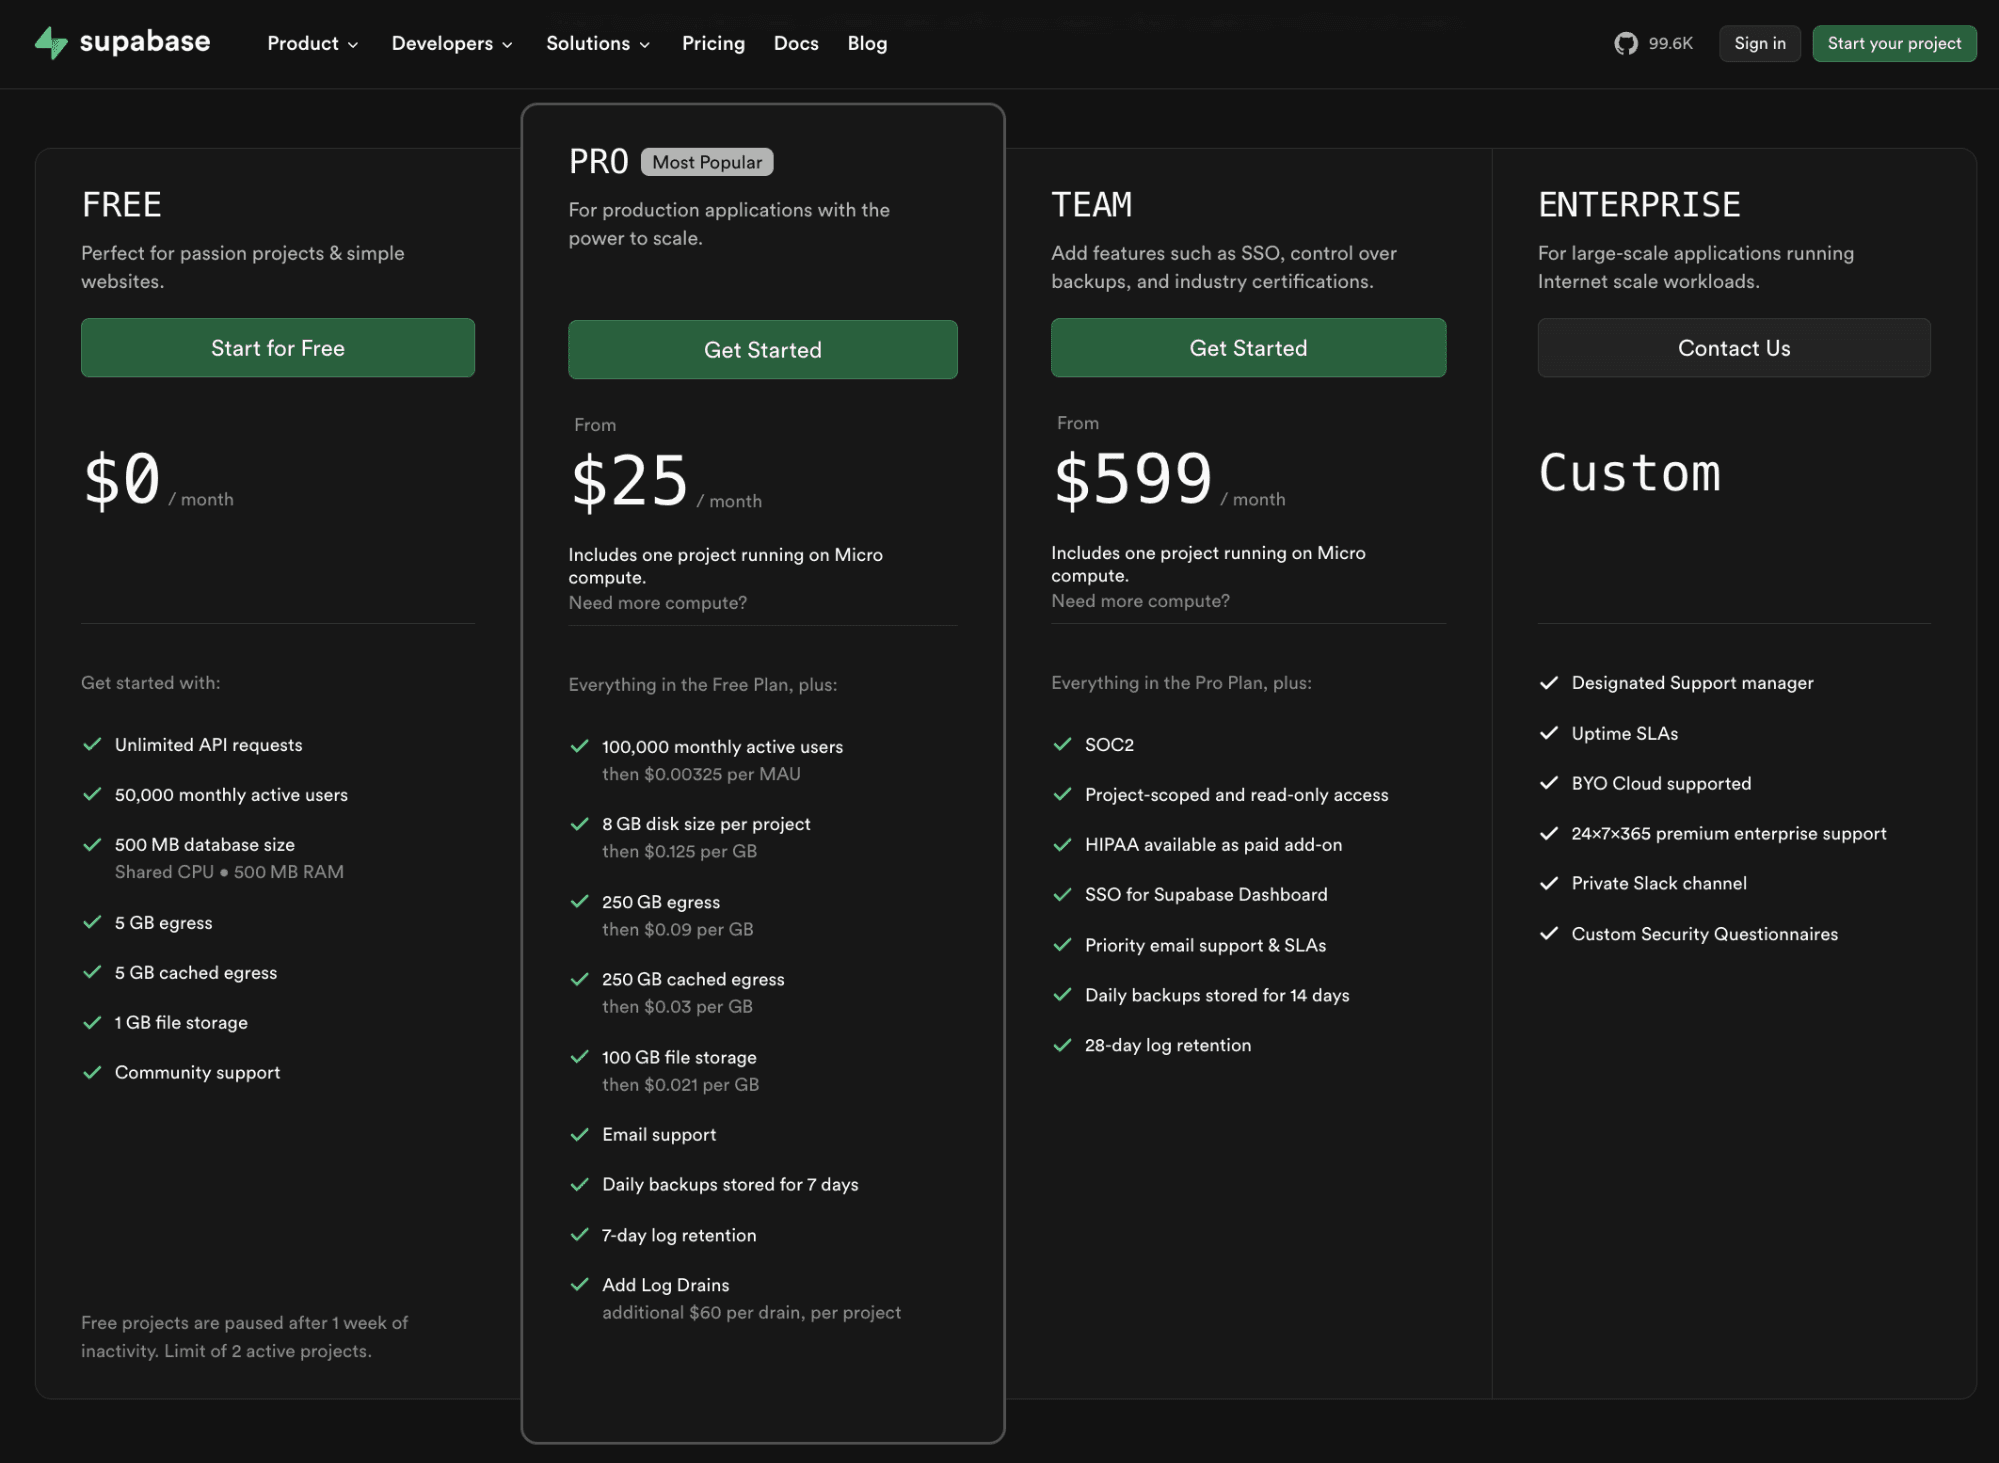This screenshot has height=1463, width=1999.
Task: Click checkmark next to Add Log Drains
Action: point(579,1284)
